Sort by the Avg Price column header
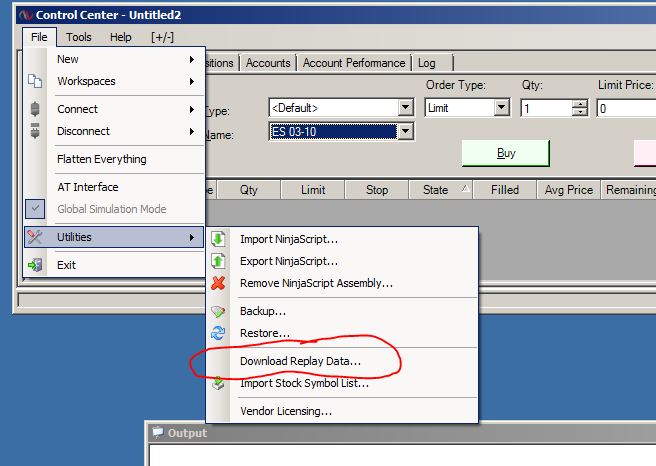This screenshot has width=656, height=466. pyautogui.click(x=569, y=190)
